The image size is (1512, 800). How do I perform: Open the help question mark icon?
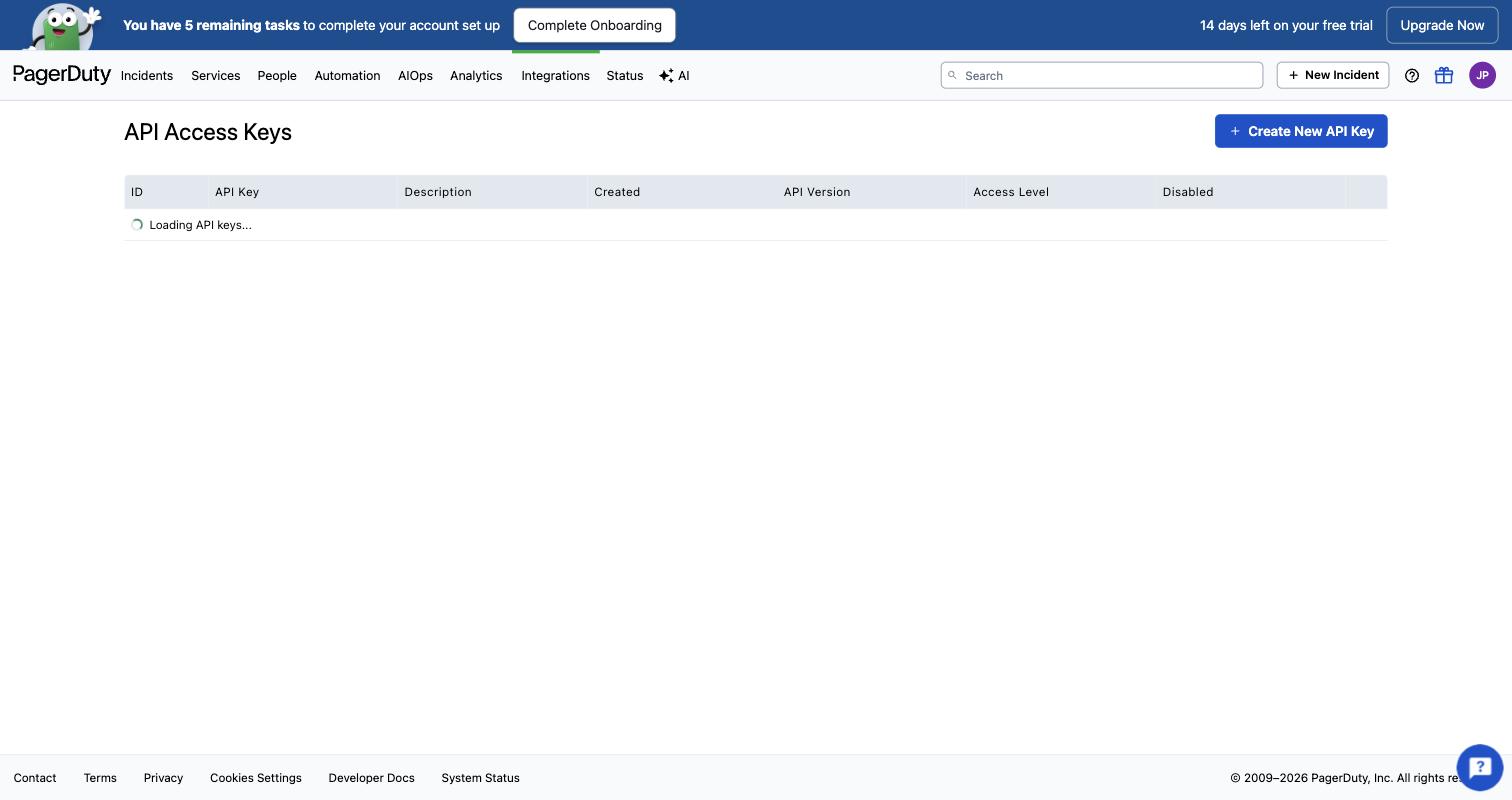1412,75
